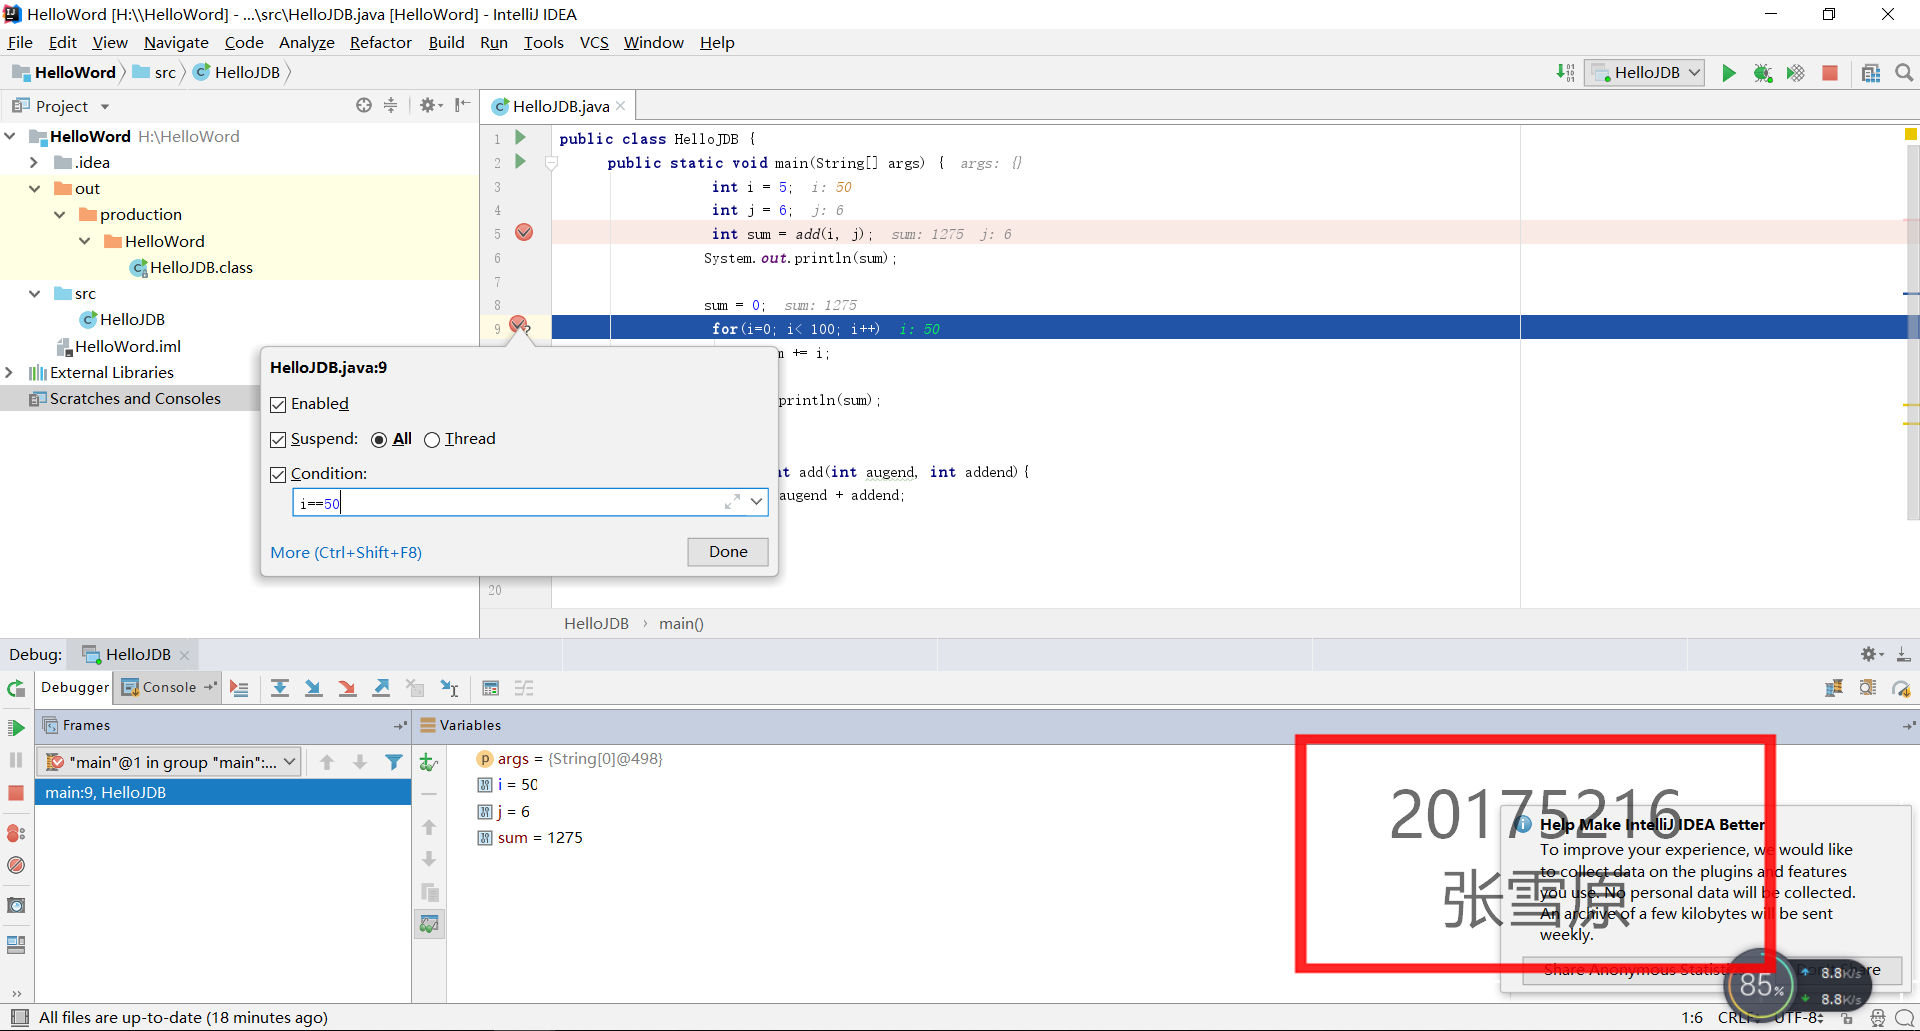Hide the Project tool window
The width and height of the screenshot is (1920, 1031).
pos(462,106)
